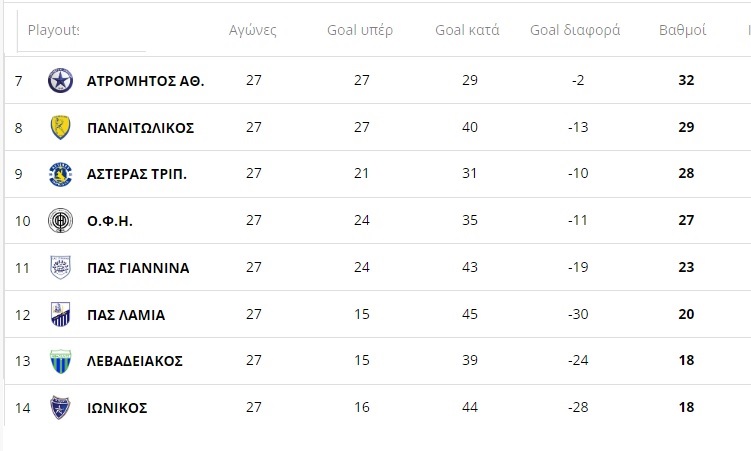Select the Playouts tab
Image resolution: width=751 pixels, height=451 pixels.
point(54,31)
